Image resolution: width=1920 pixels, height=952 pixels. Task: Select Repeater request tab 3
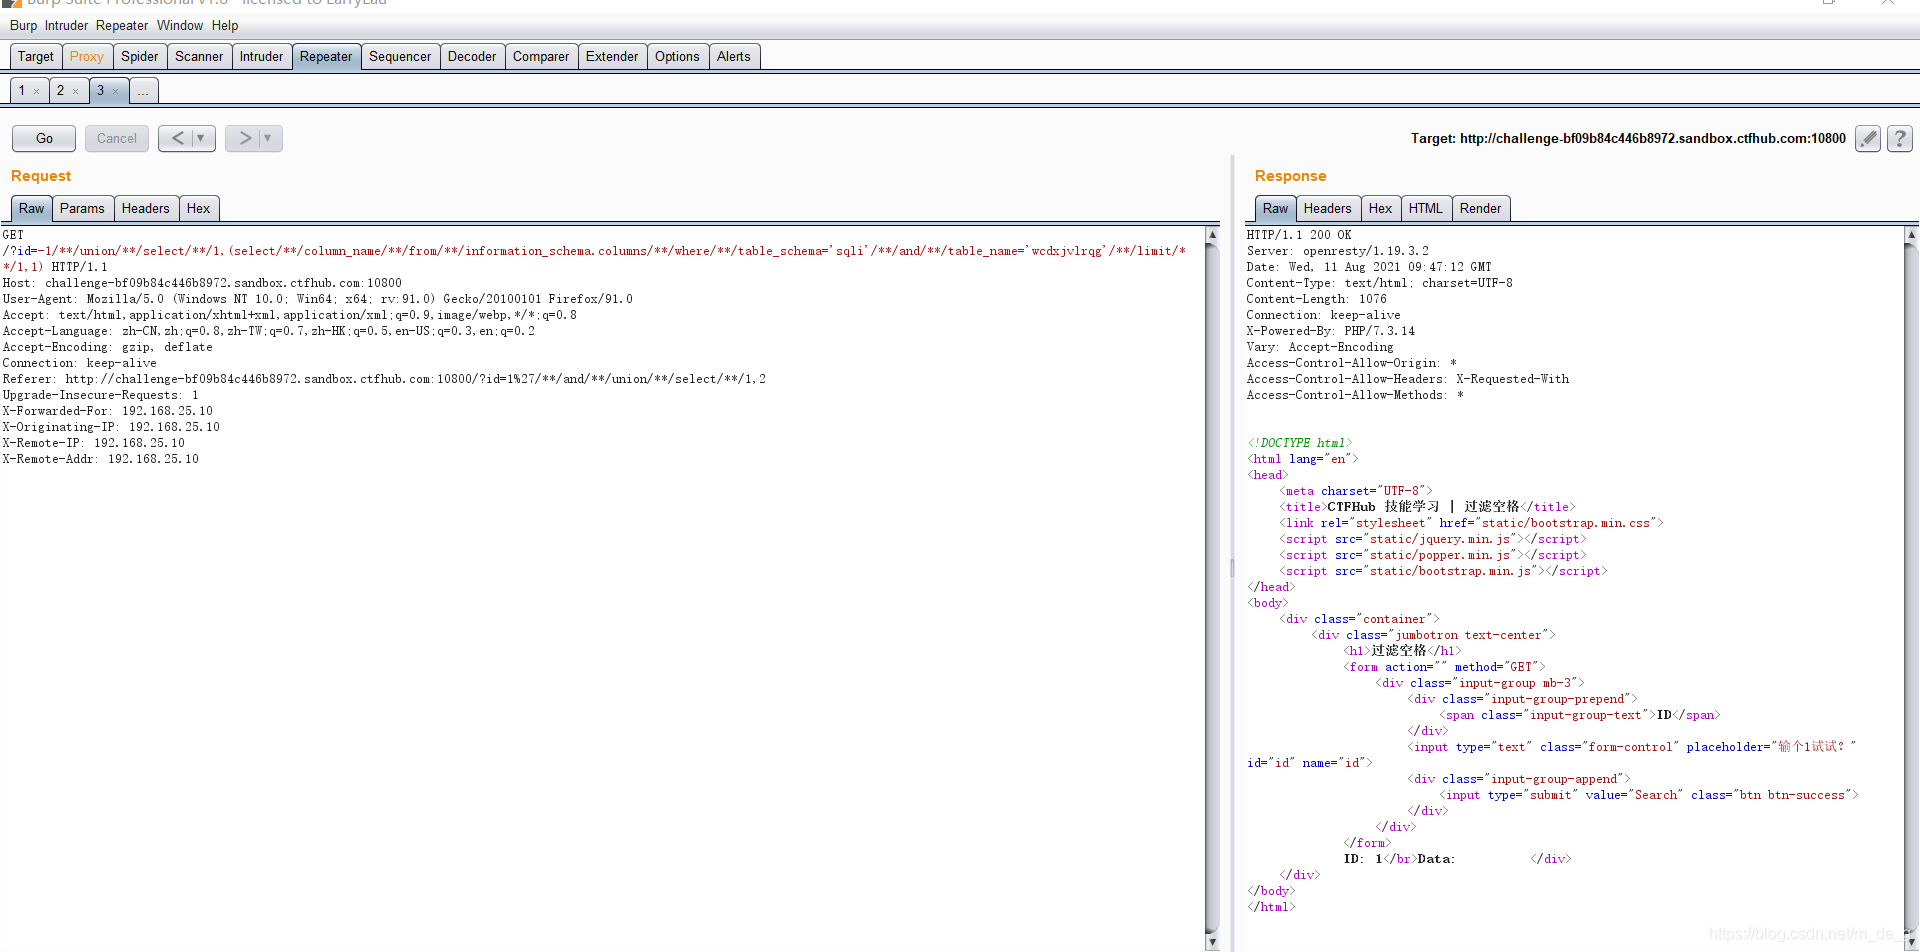tap(100, 91)
